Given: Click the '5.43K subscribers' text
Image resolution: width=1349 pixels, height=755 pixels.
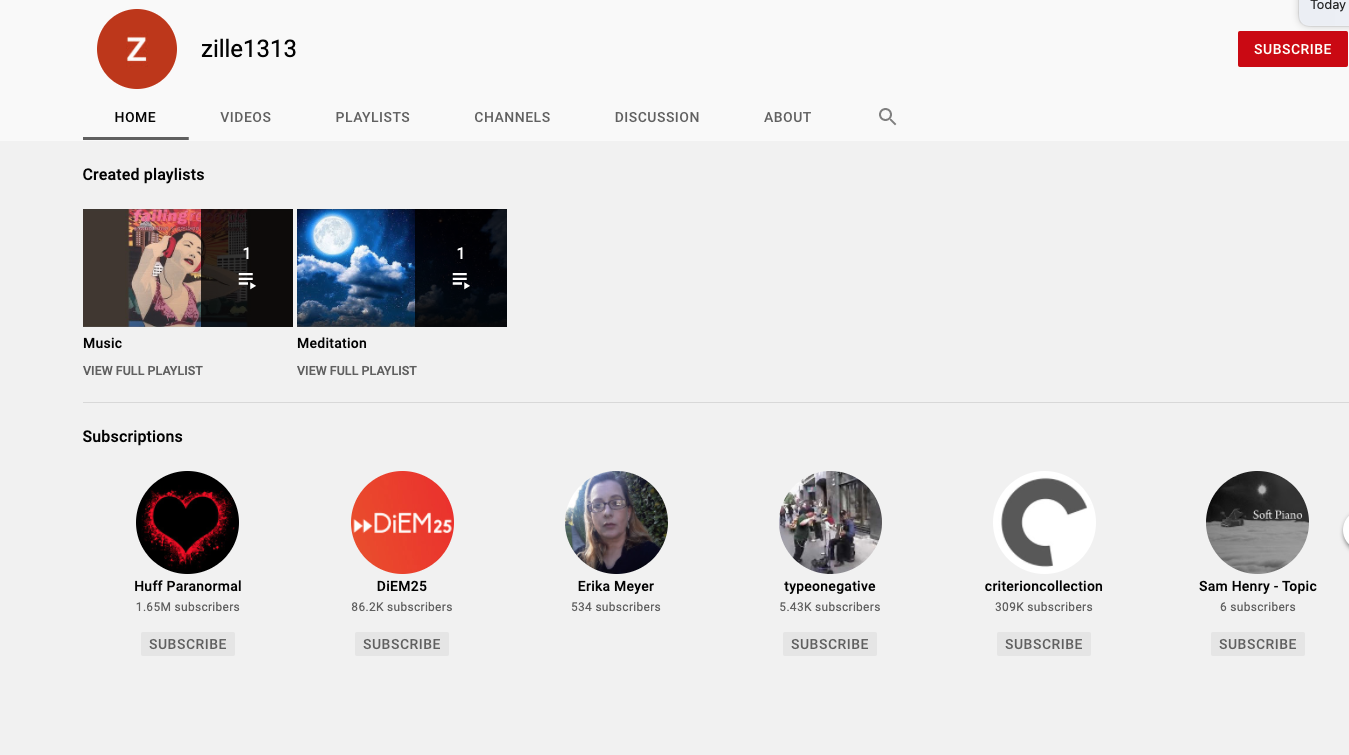Looking at the screenshot, I should [x=830, y=607].
